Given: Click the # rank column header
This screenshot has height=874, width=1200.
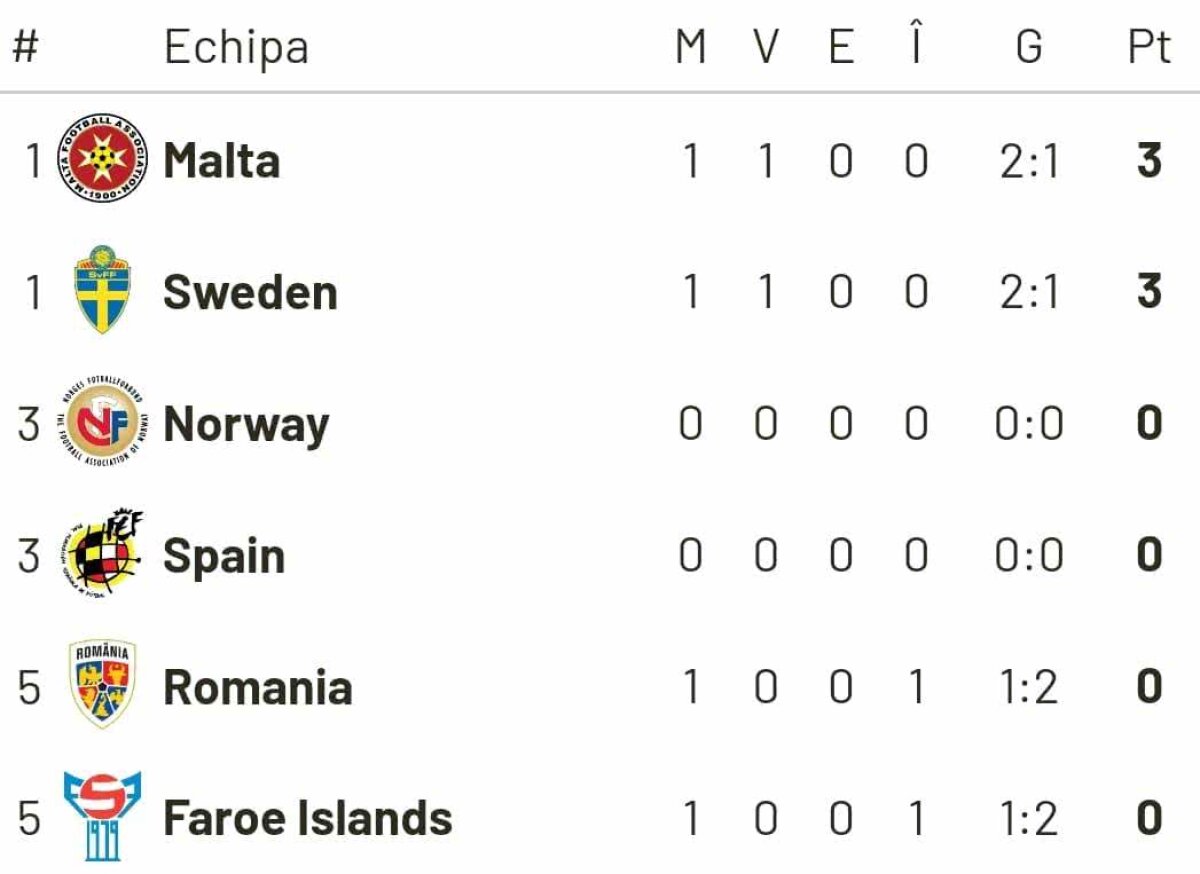Looking at the screenshot, I should (x=26, y=47).
